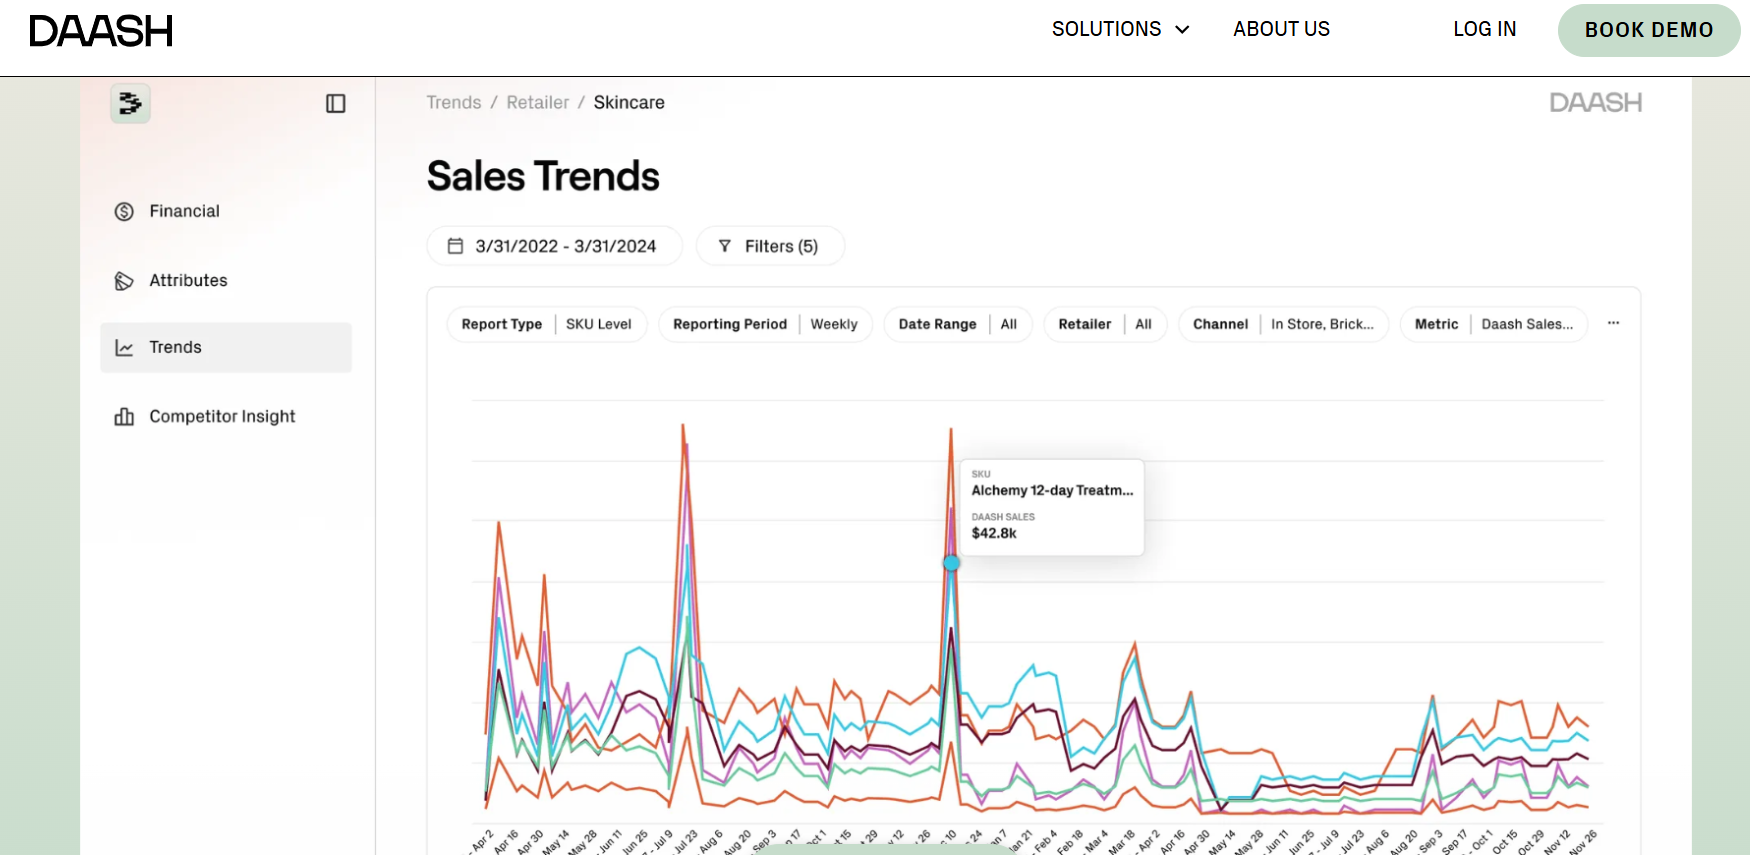Screen dimensions: 1750x855
Task: Click the Competitor Insight bar chart icon
Action: point(124,417)
